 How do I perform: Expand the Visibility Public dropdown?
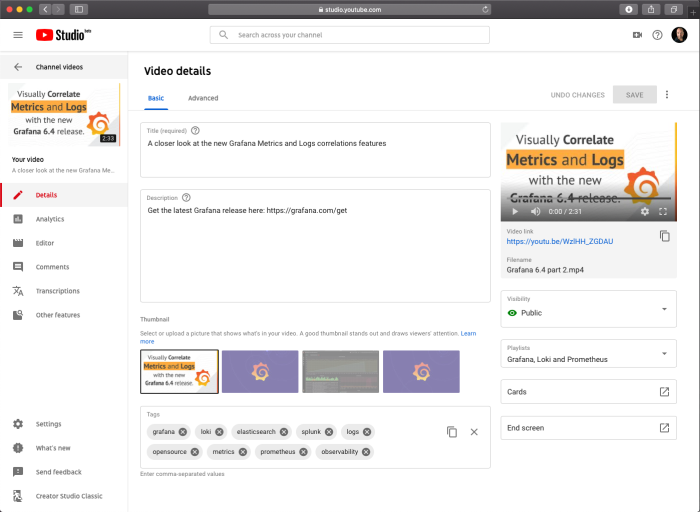588,309
